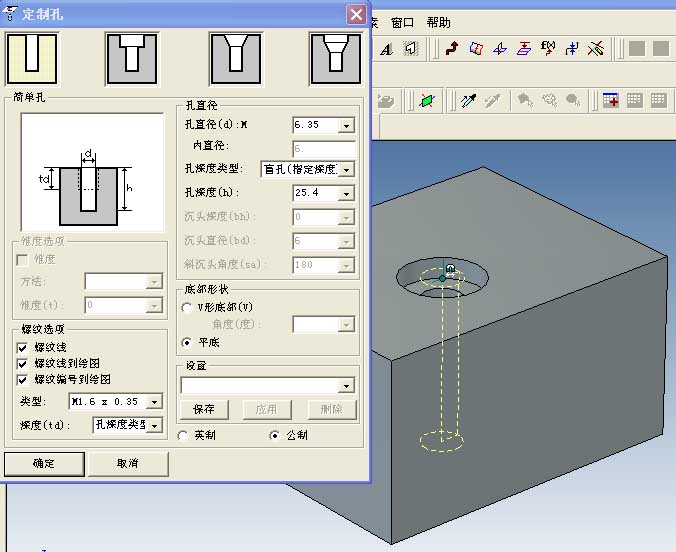Image resolution: width=676 pixels, height=552 pixels.
Task: Select the counterbore hole type icon
Action: coord(131,59)
